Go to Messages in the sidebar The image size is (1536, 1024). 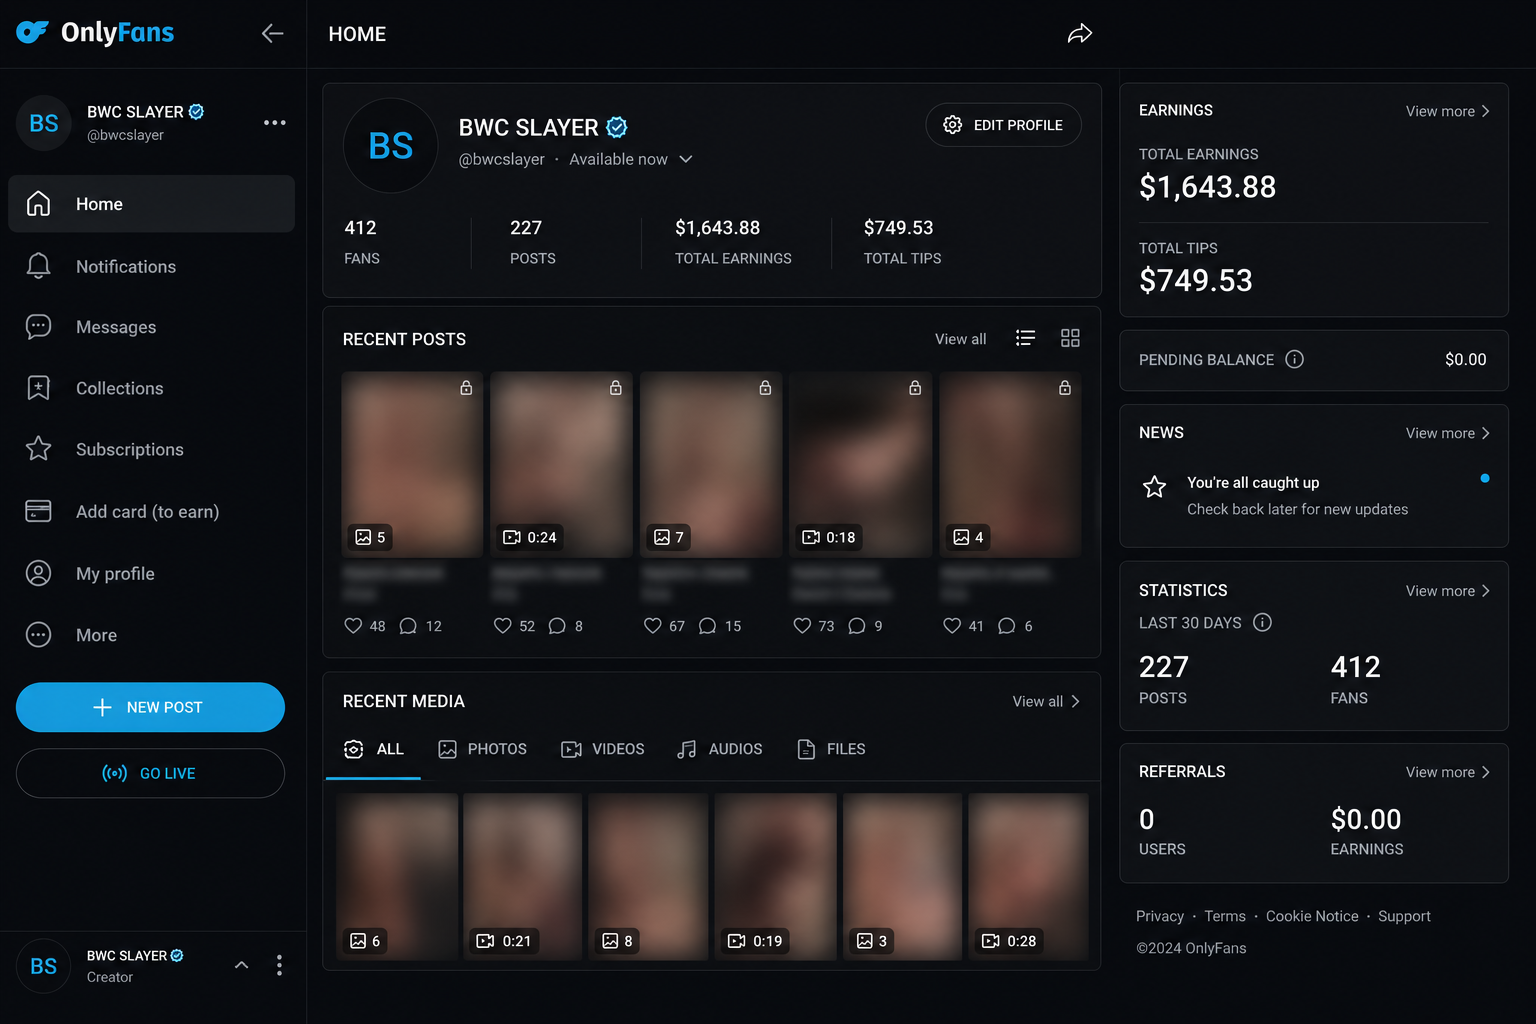pos(151,327)
